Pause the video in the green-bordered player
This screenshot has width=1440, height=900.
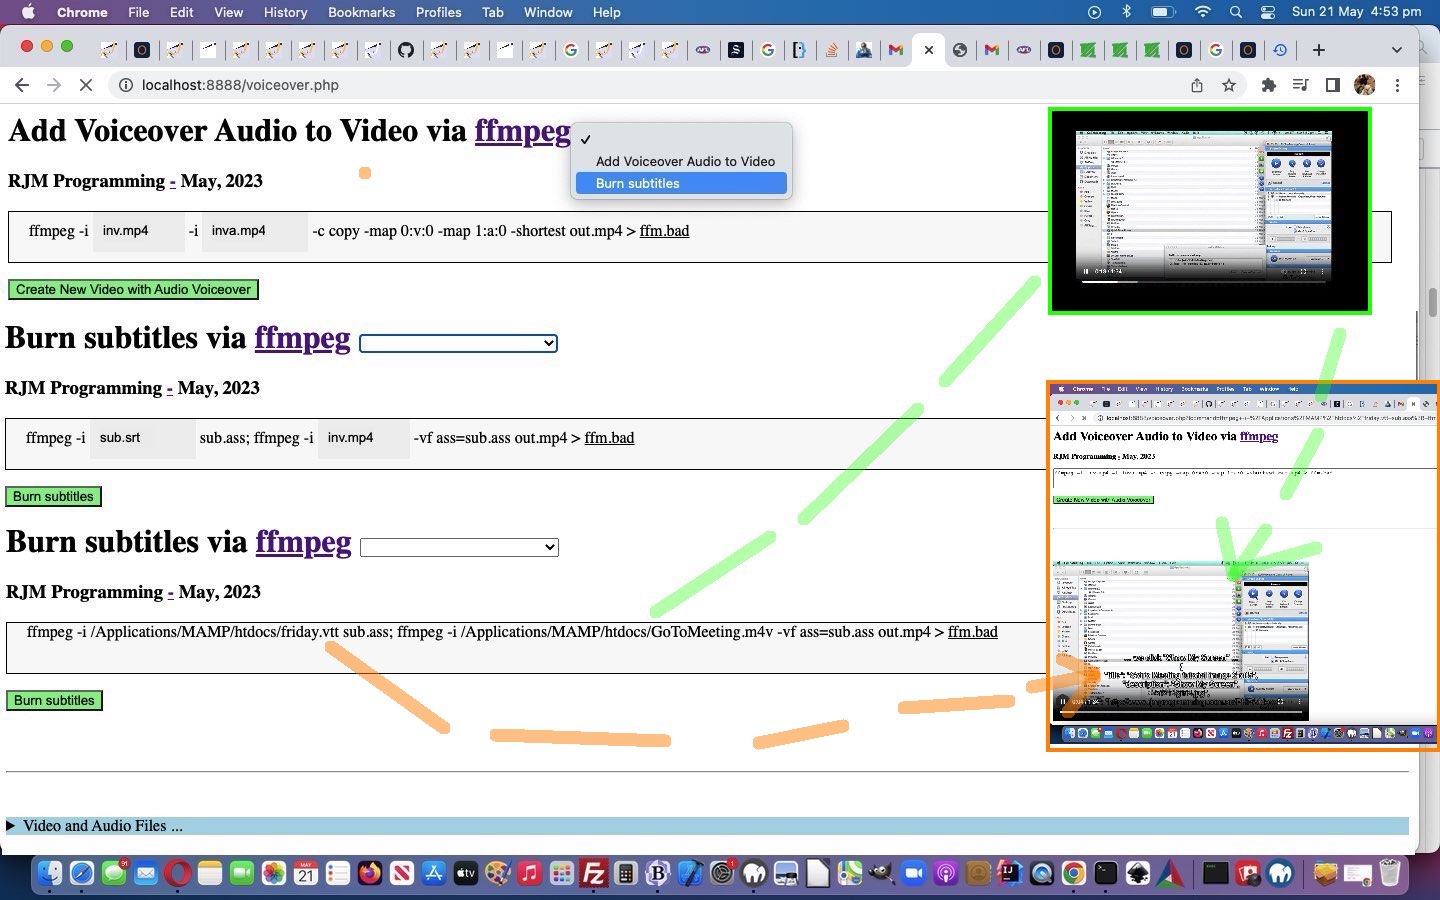point(1086,271)
